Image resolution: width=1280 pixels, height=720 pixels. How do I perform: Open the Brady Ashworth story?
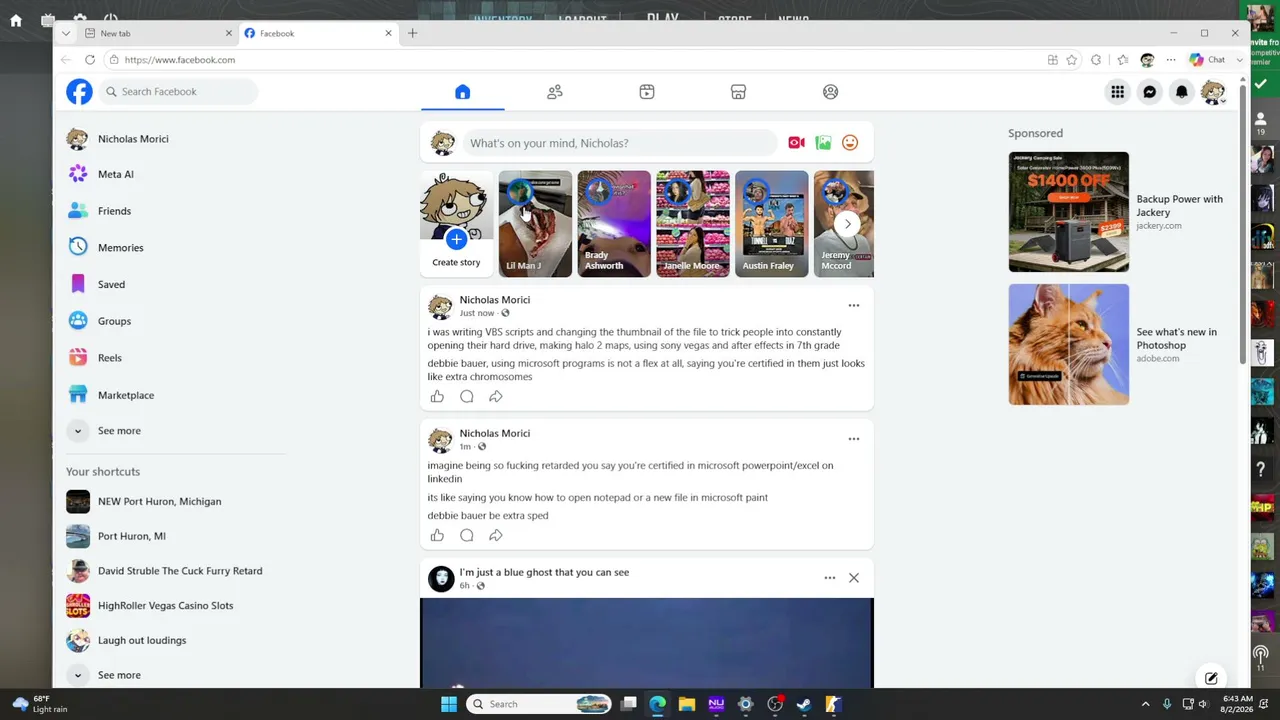[x=614, y=224]
